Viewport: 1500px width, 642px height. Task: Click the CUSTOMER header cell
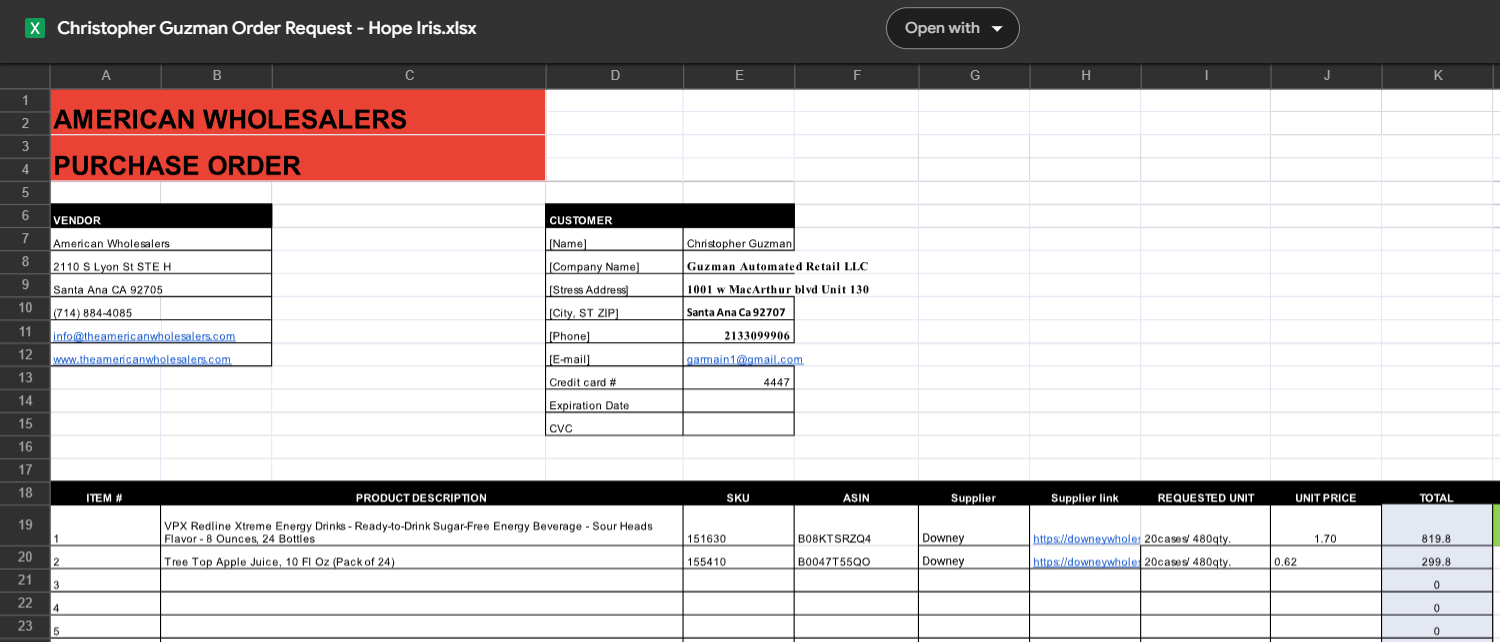(670, 216)
